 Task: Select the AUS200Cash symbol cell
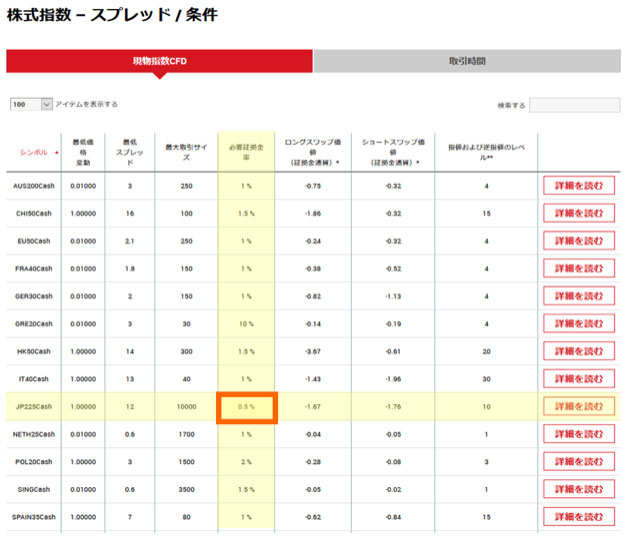coord(34,186)
